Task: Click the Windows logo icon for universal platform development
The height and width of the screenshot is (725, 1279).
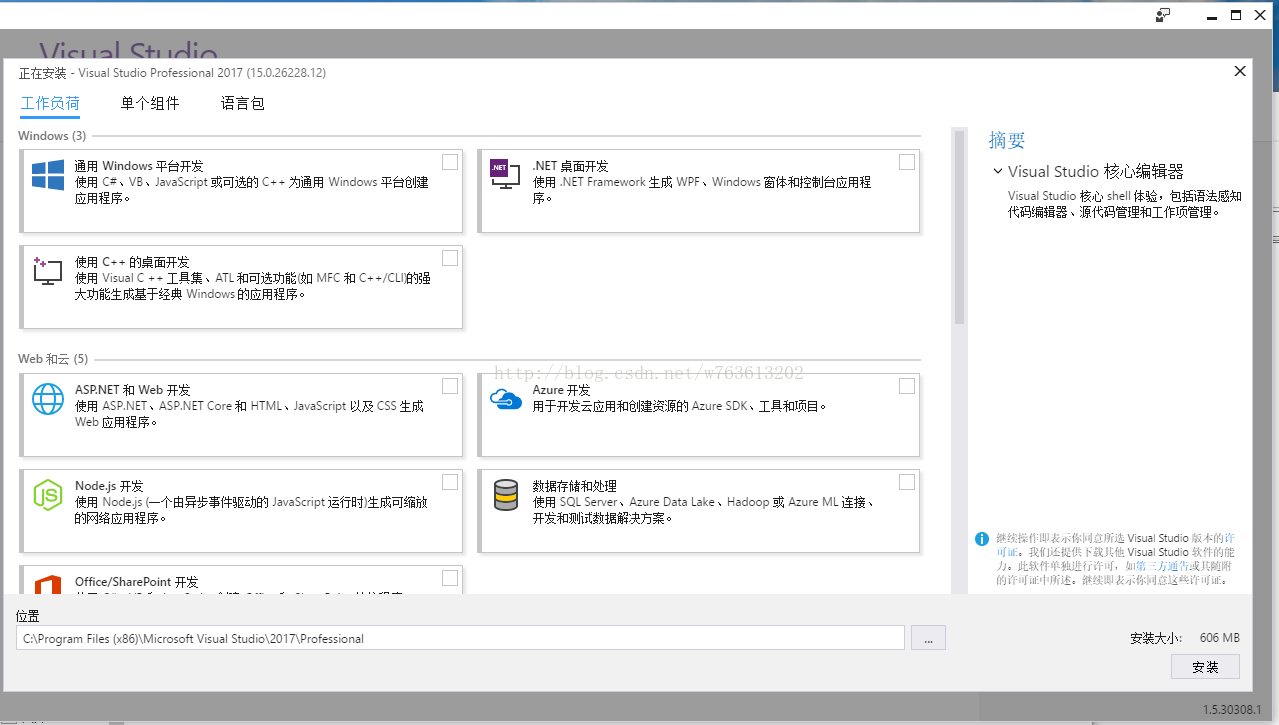Action: point(48,175)
